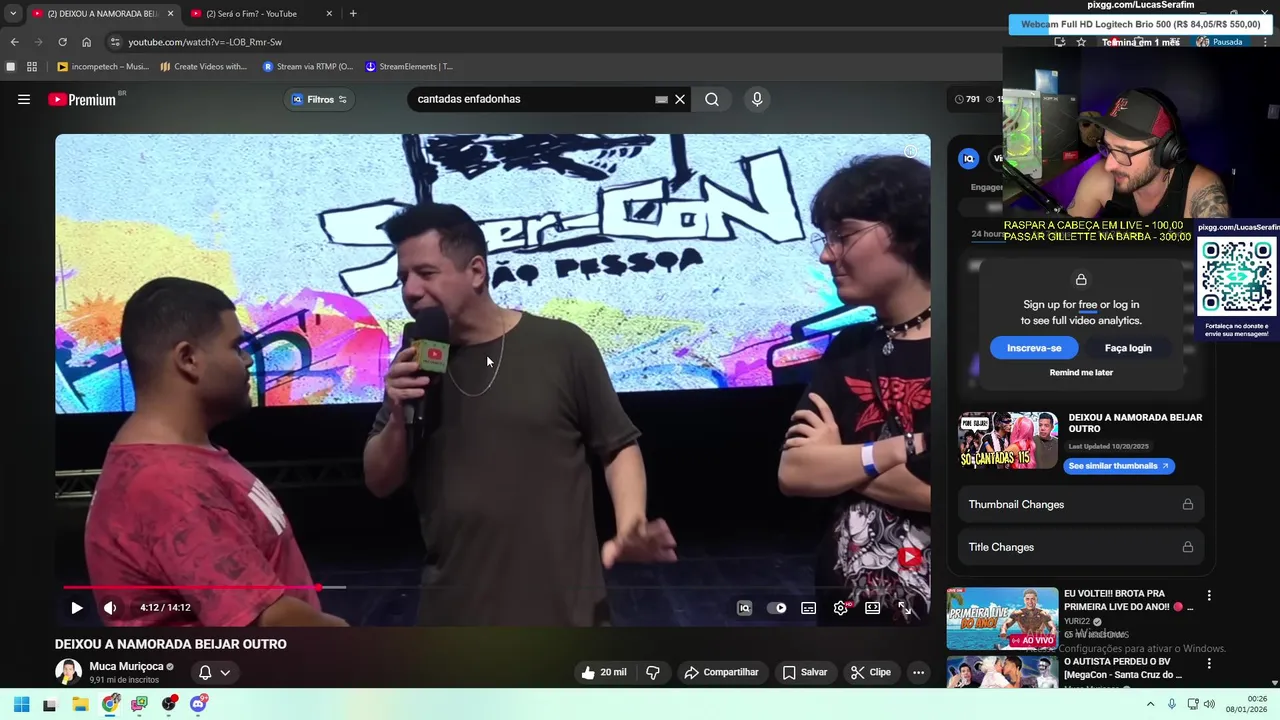Open See similar thumbnails link
This screenshot has width=1280, height=720.
(x=1118, y=466)
